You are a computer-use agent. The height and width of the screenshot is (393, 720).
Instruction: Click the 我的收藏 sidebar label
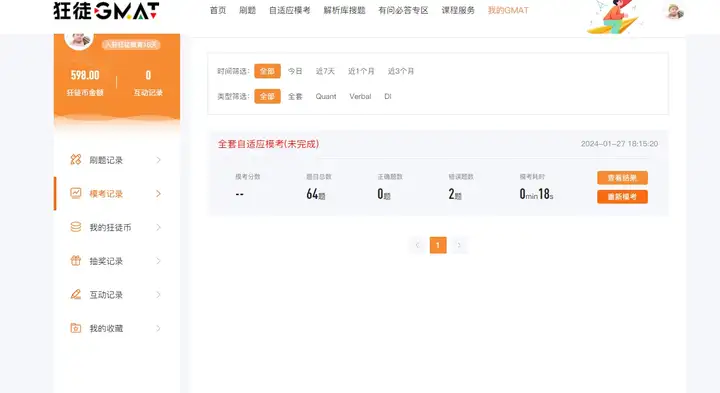click(106, 328)
